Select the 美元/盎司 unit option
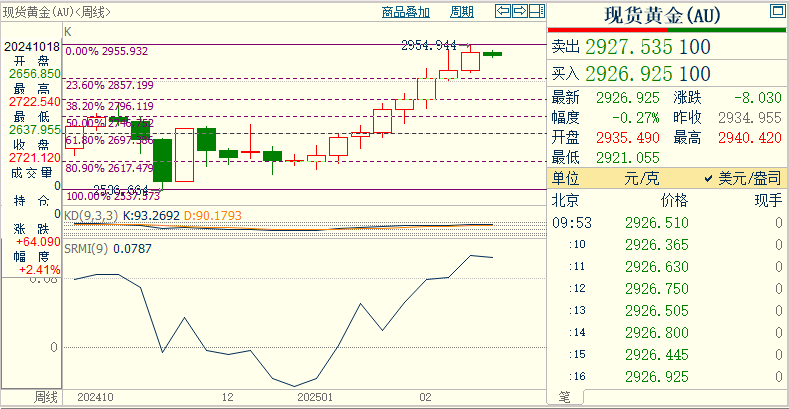This screenshot has width=789, height=409. pyautogui.click(x=749, y=178)
